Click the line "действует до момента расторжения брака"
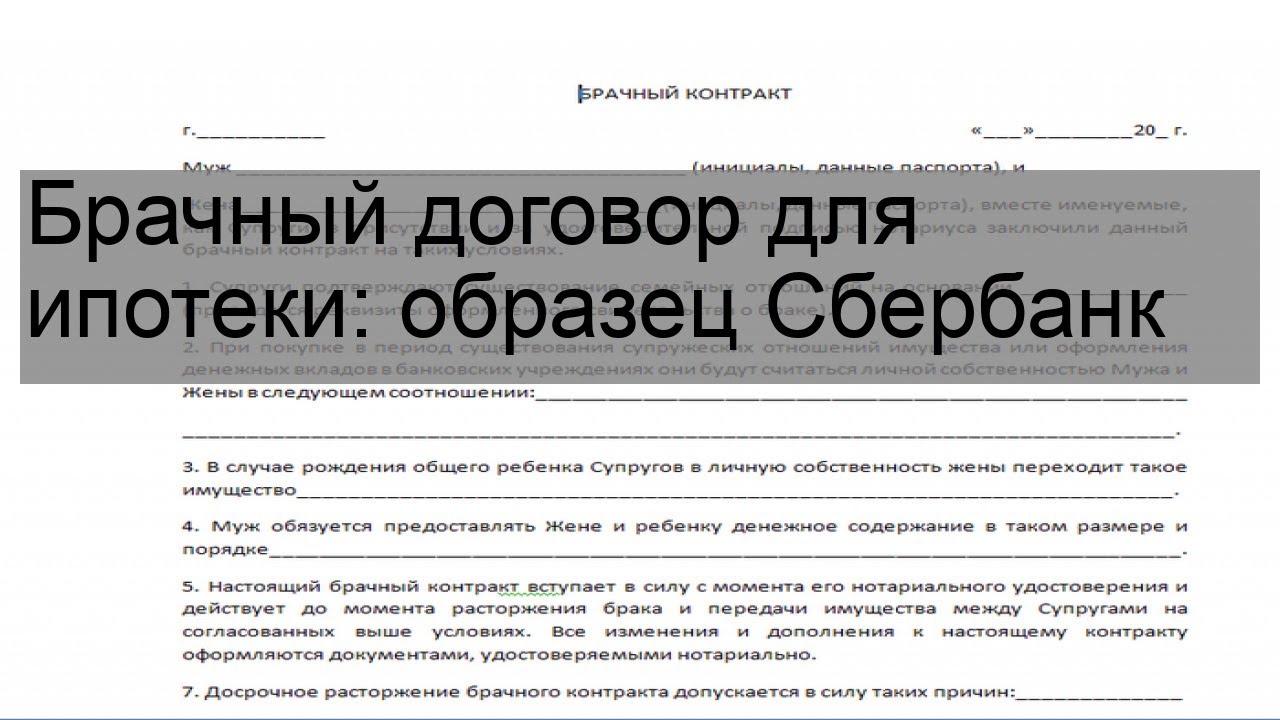The height and width of the screenshot is (720, 1280). tap(685, 609)
